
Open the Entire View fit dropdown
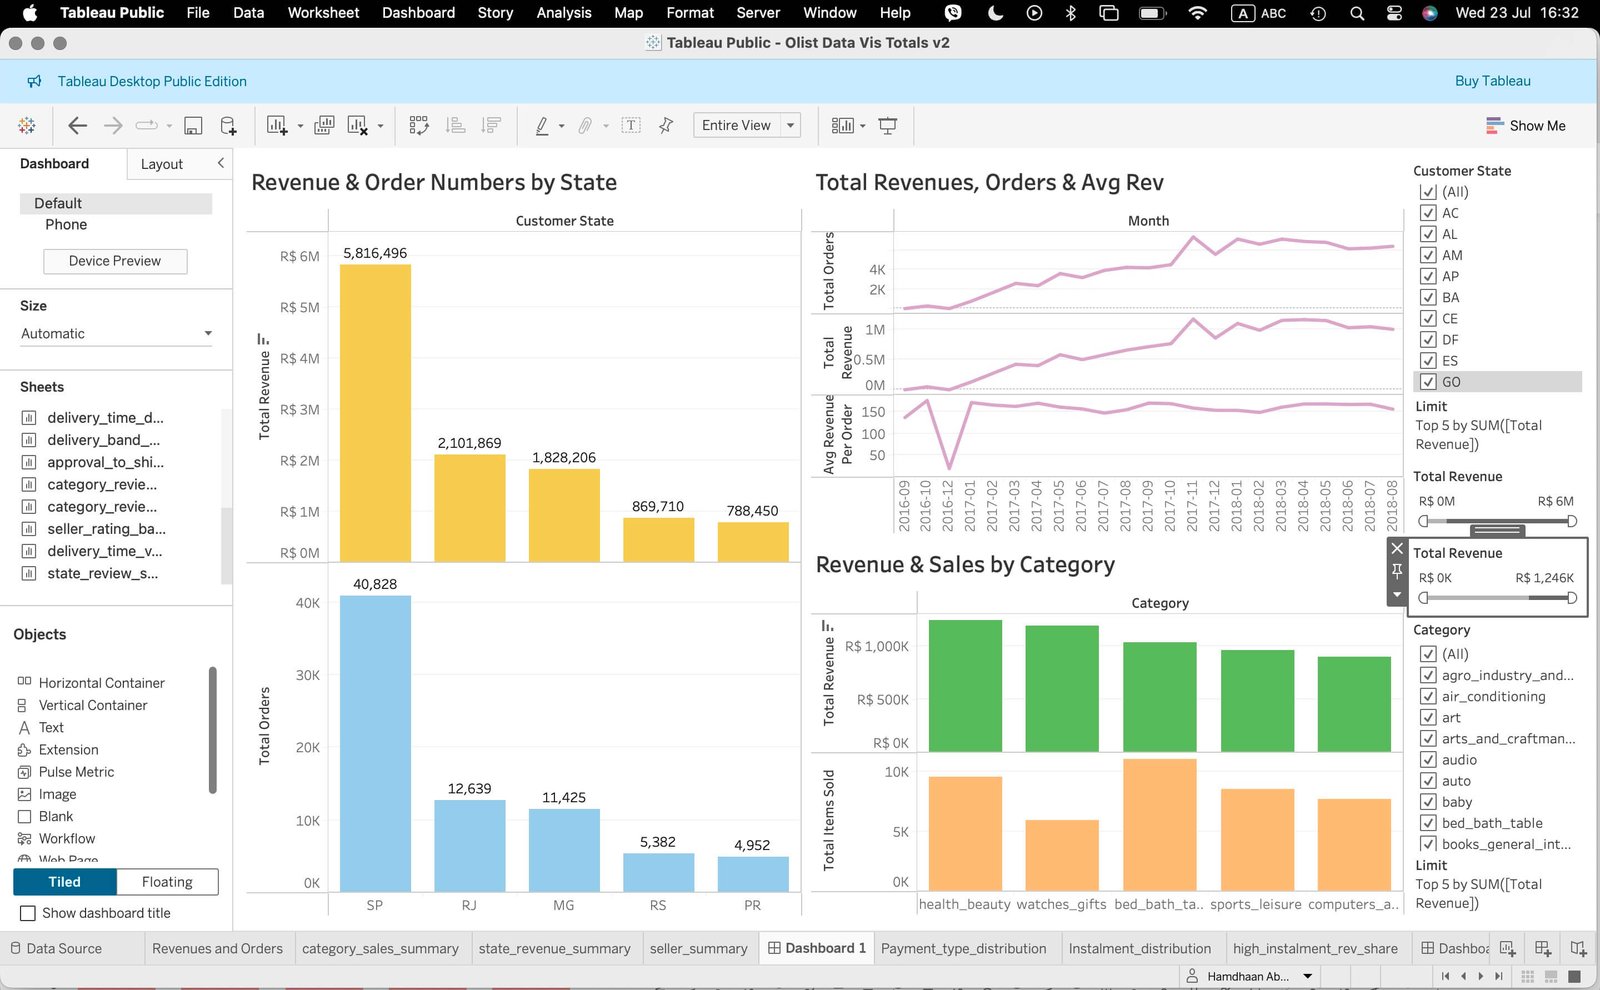tap(790, 126)
